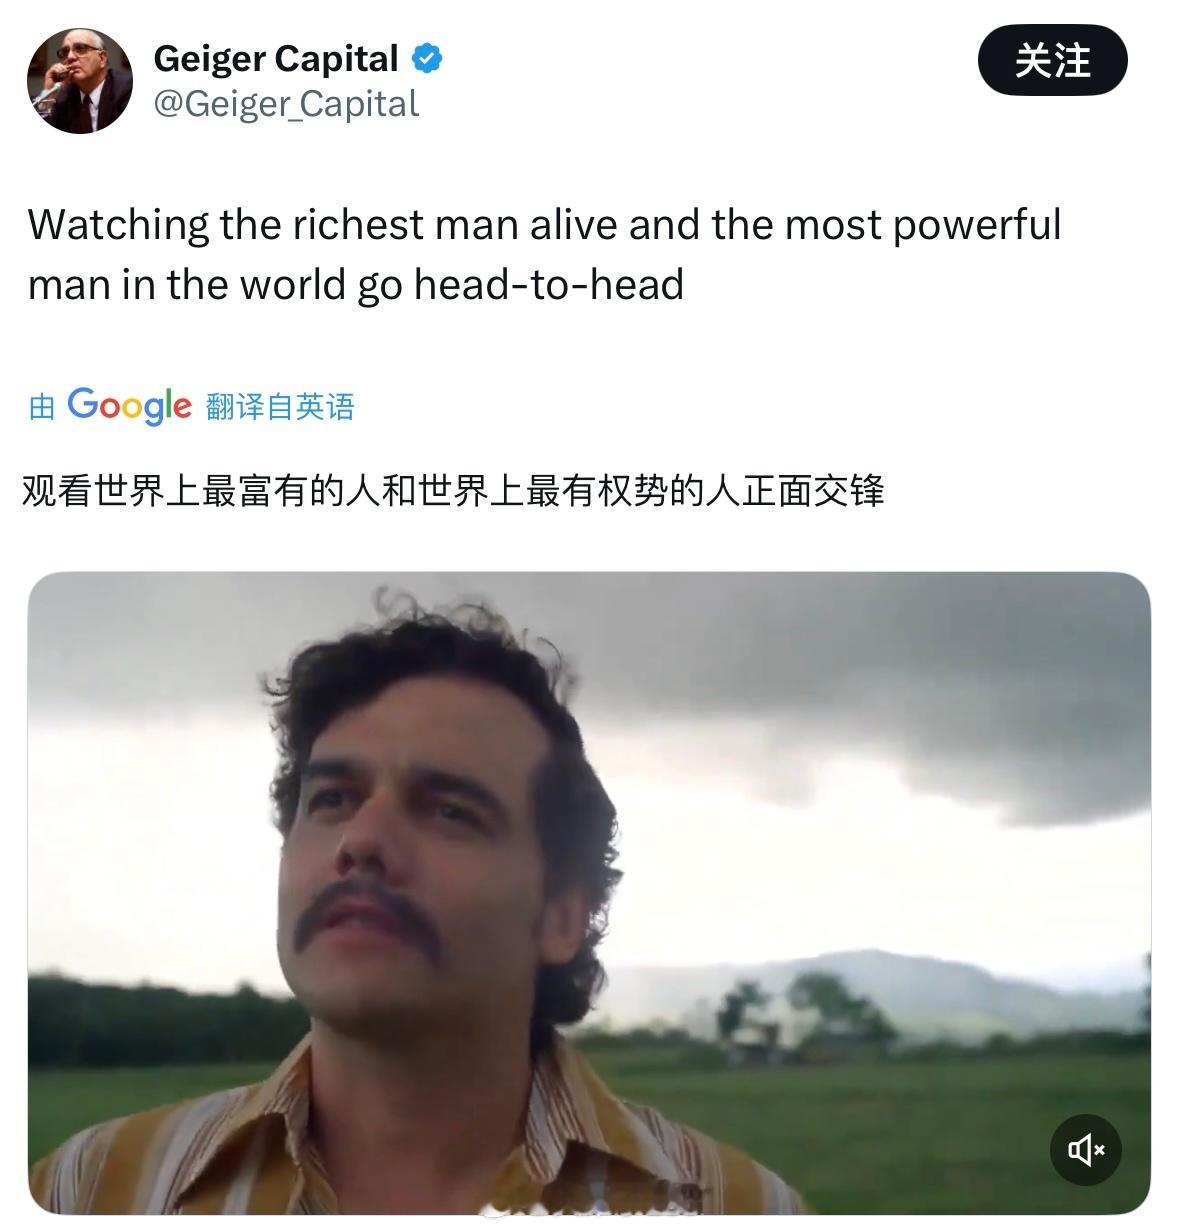Unmute the video with the speaker icon

[x=1086, y=1150]
